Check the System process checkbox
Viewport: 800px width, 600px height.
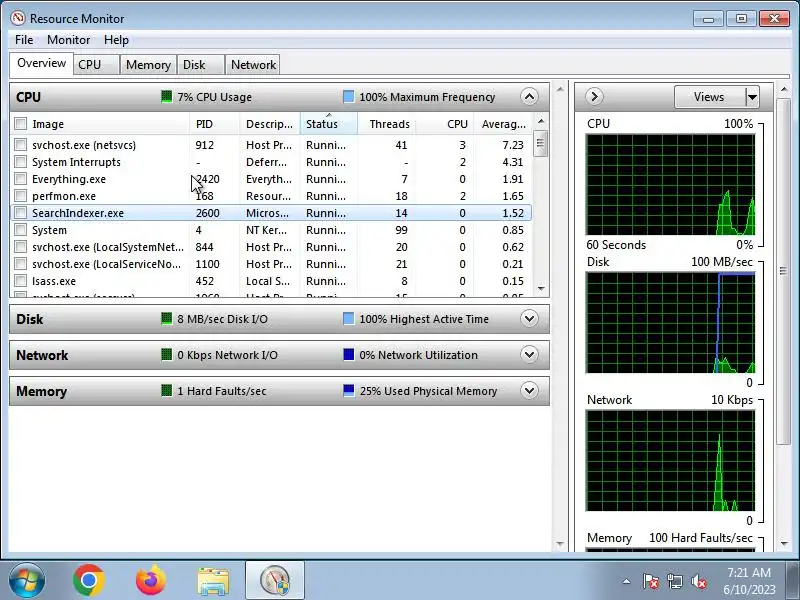(x=20, y=230)
